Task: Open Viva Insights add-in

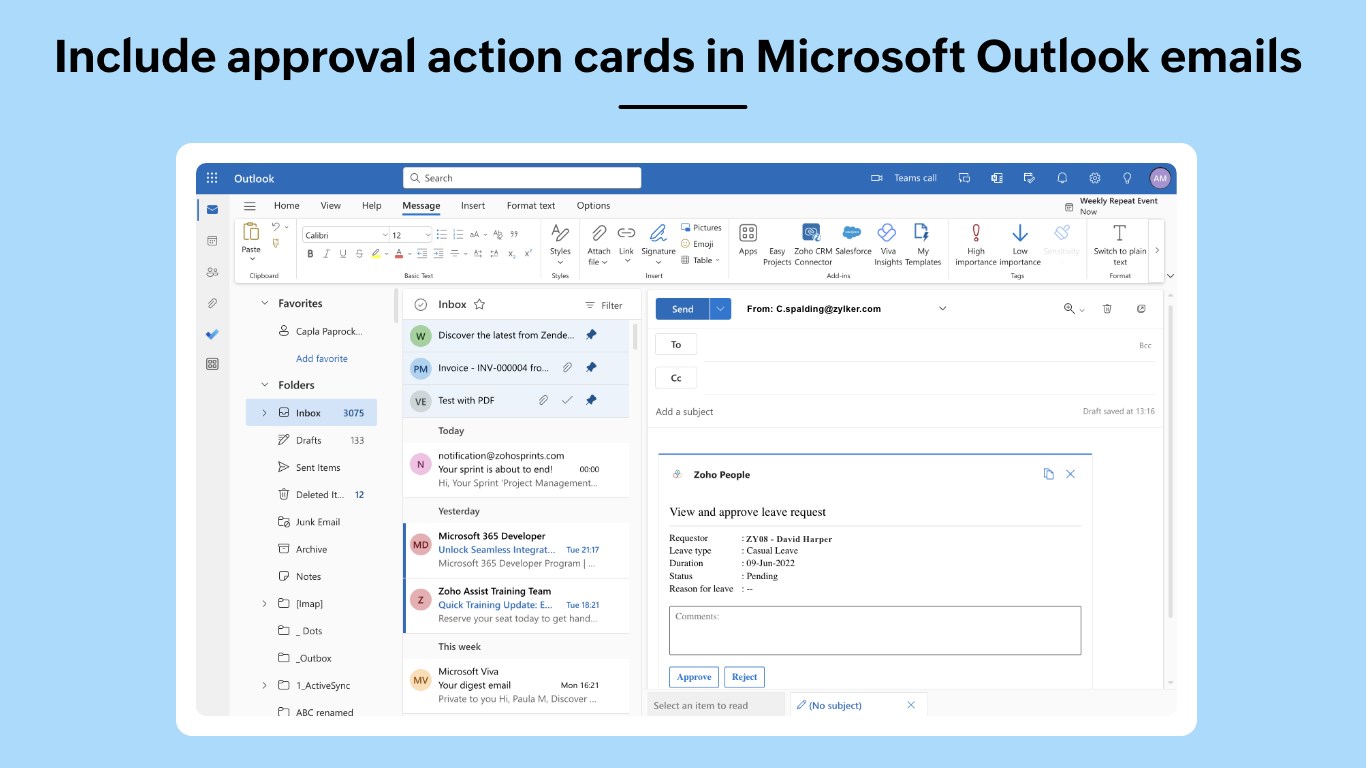Action: click(x=888, y=244)
